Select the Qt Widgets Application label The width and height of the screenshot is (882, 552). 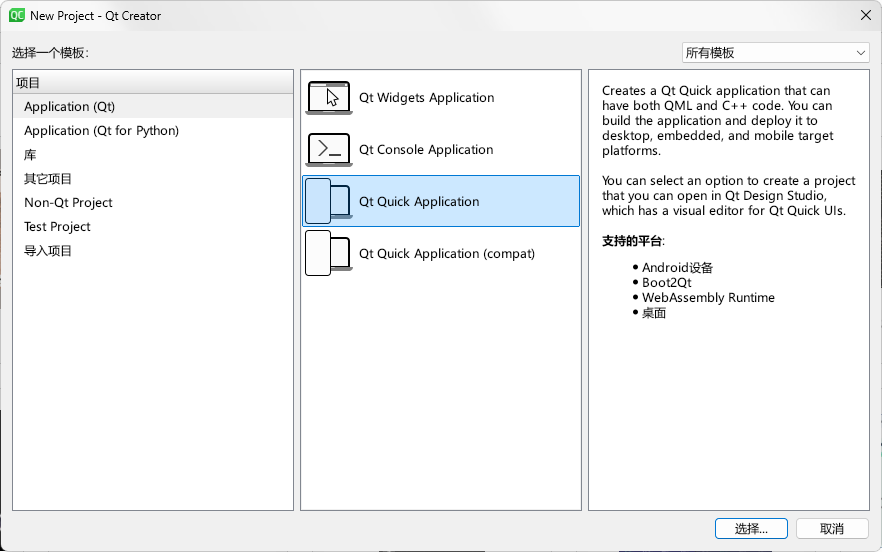(x=426, y=98)
